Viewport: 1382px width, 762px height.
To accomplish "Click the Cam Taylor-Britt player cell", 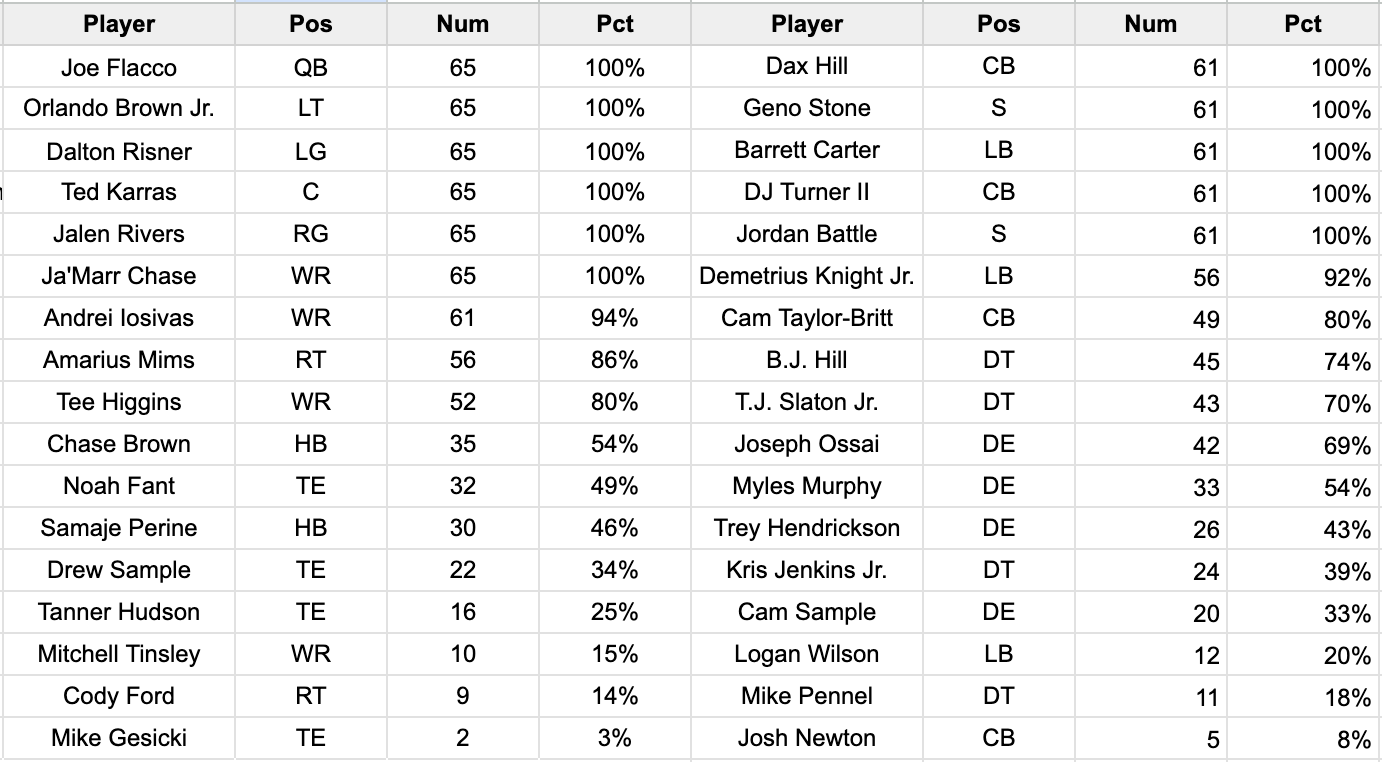I will click(806, 318).
